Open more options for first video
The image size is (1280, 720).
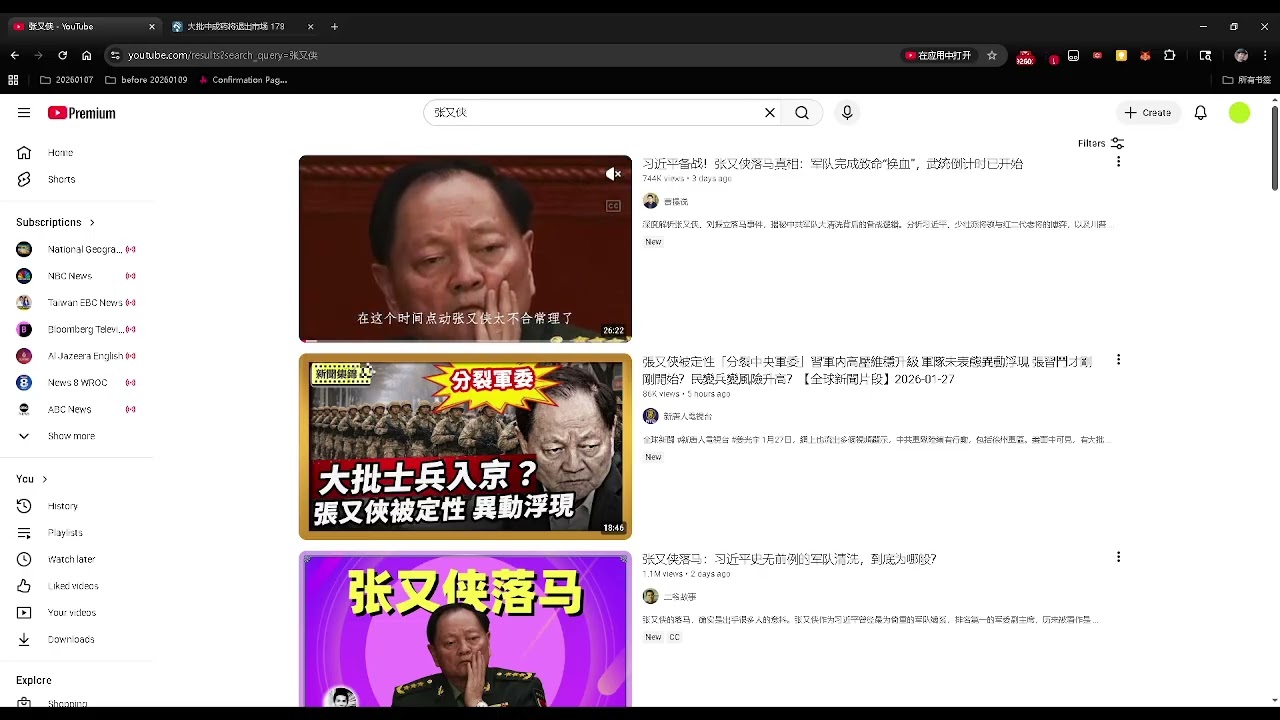(1118, 162)
